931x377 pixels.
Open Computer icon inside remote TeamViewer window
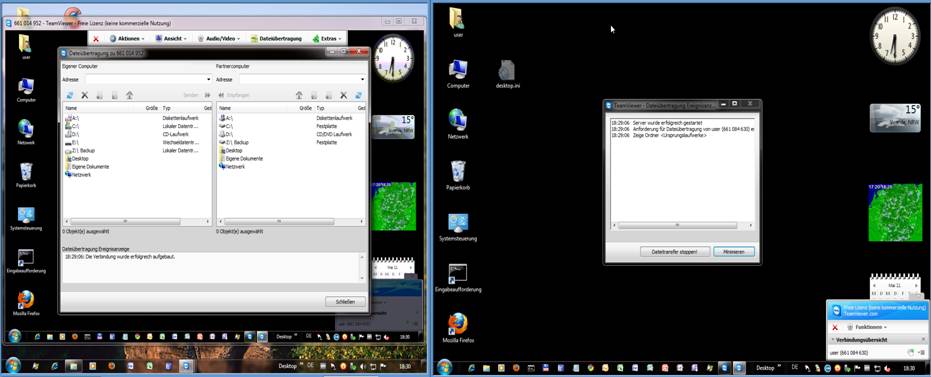pyautogui.click(x=26, y=90)
